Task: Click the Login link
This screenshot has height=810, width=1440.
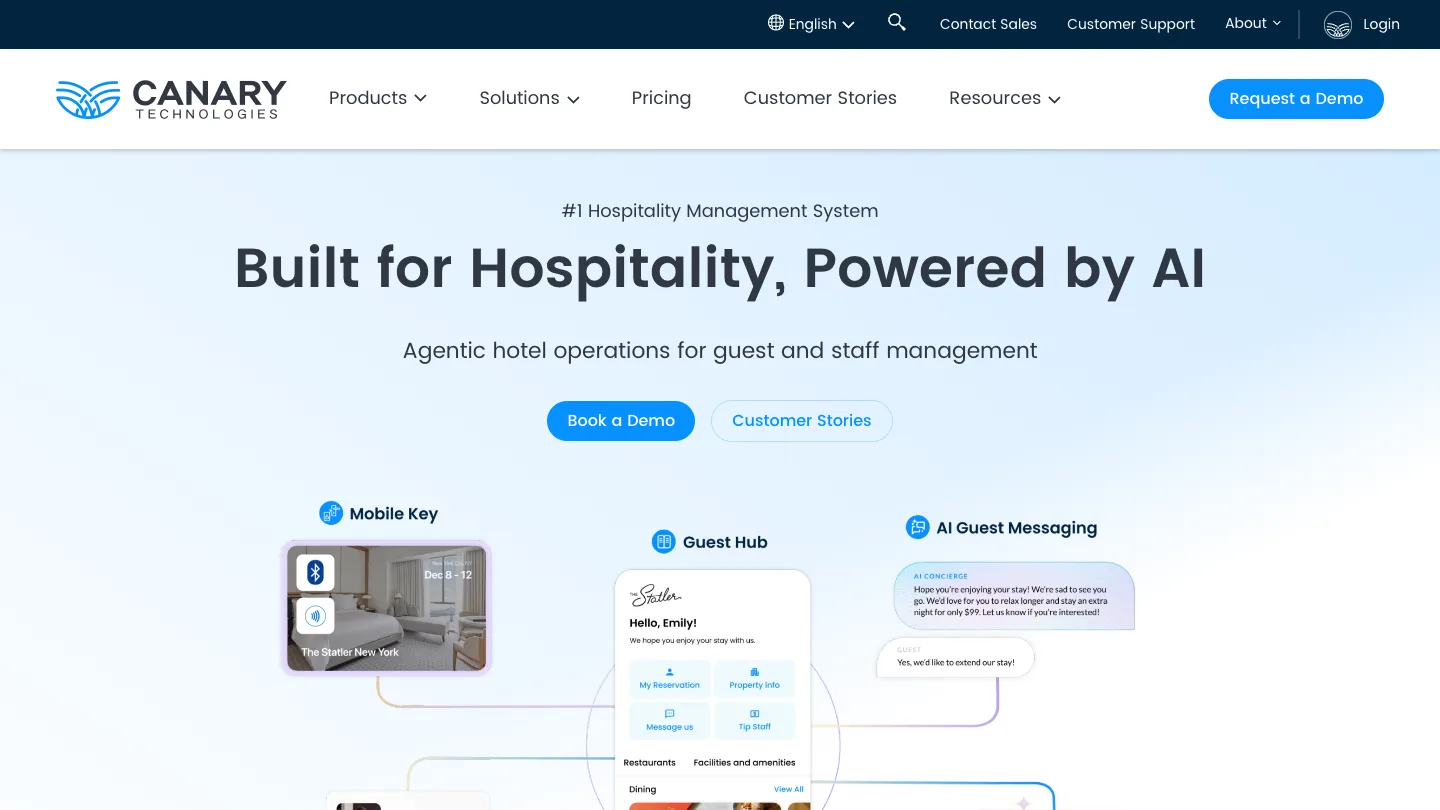Action: 1381,24
